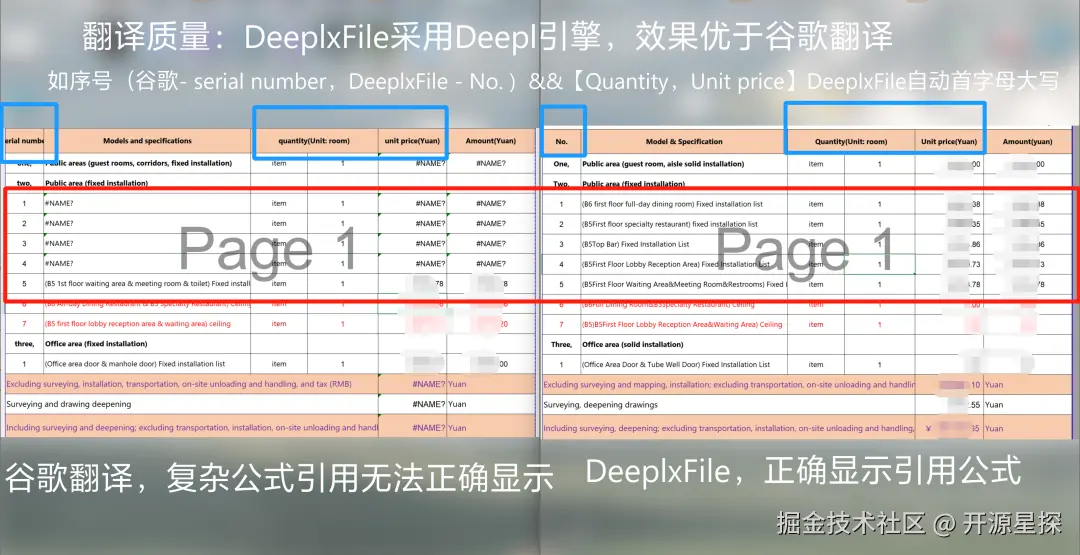Click '(B5 1st floor waiting area & meeting room & toilet)' cell

147,284
